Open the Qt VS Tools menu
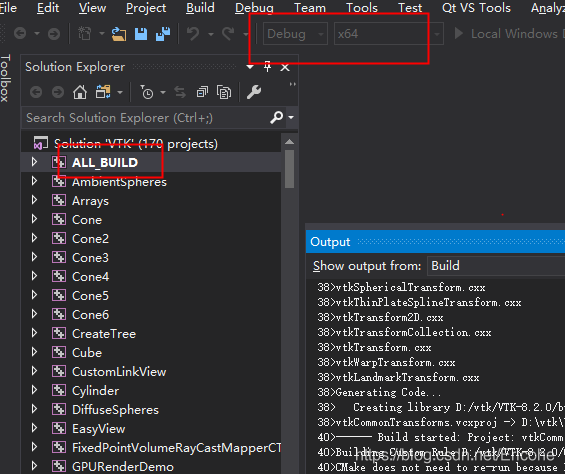Image resolution: width=565 pixels, height=474 pixels. click(476, 8)
